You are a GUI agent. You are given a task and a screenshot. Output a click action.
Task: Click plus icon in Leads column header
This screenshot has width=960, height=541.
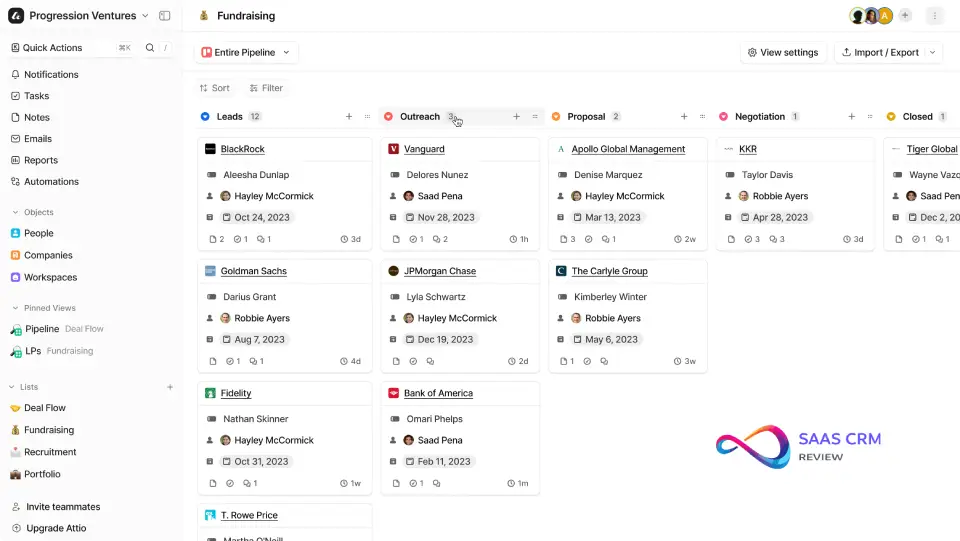[349, 117]
